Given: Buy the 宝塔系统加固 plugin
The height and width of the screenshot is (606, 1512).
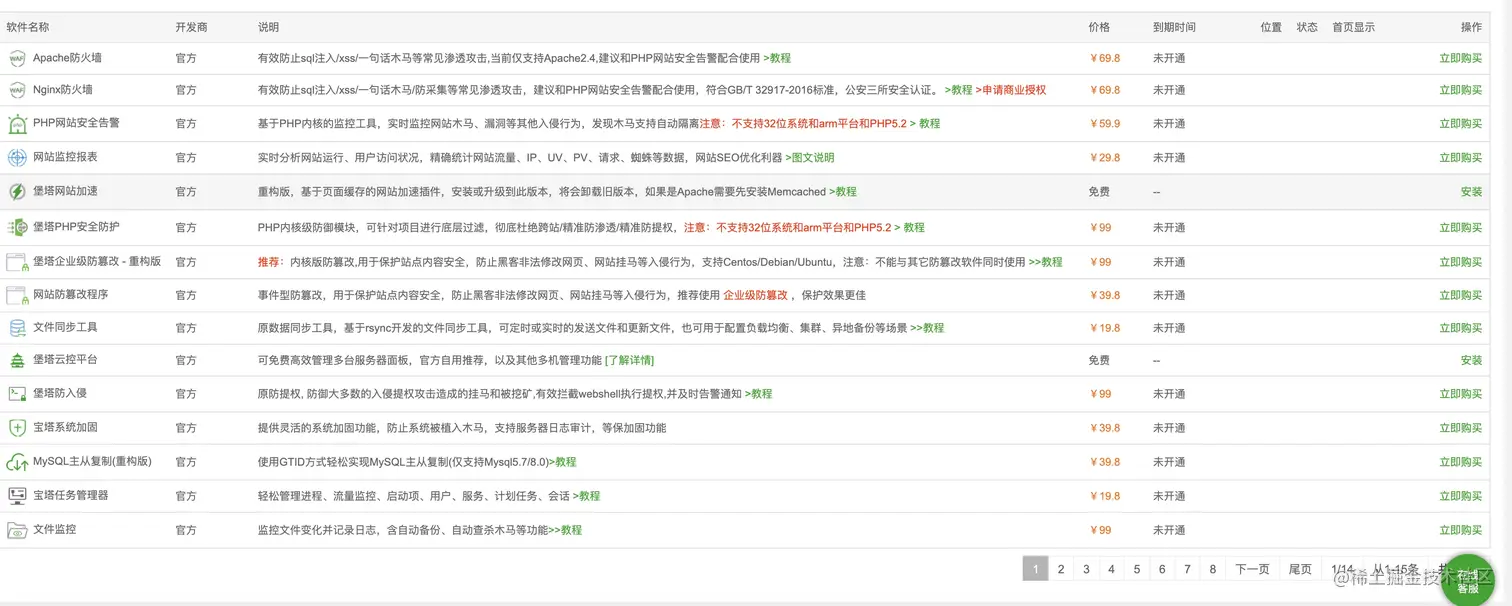Looking at the screenshot, I should pos(1460,428).
